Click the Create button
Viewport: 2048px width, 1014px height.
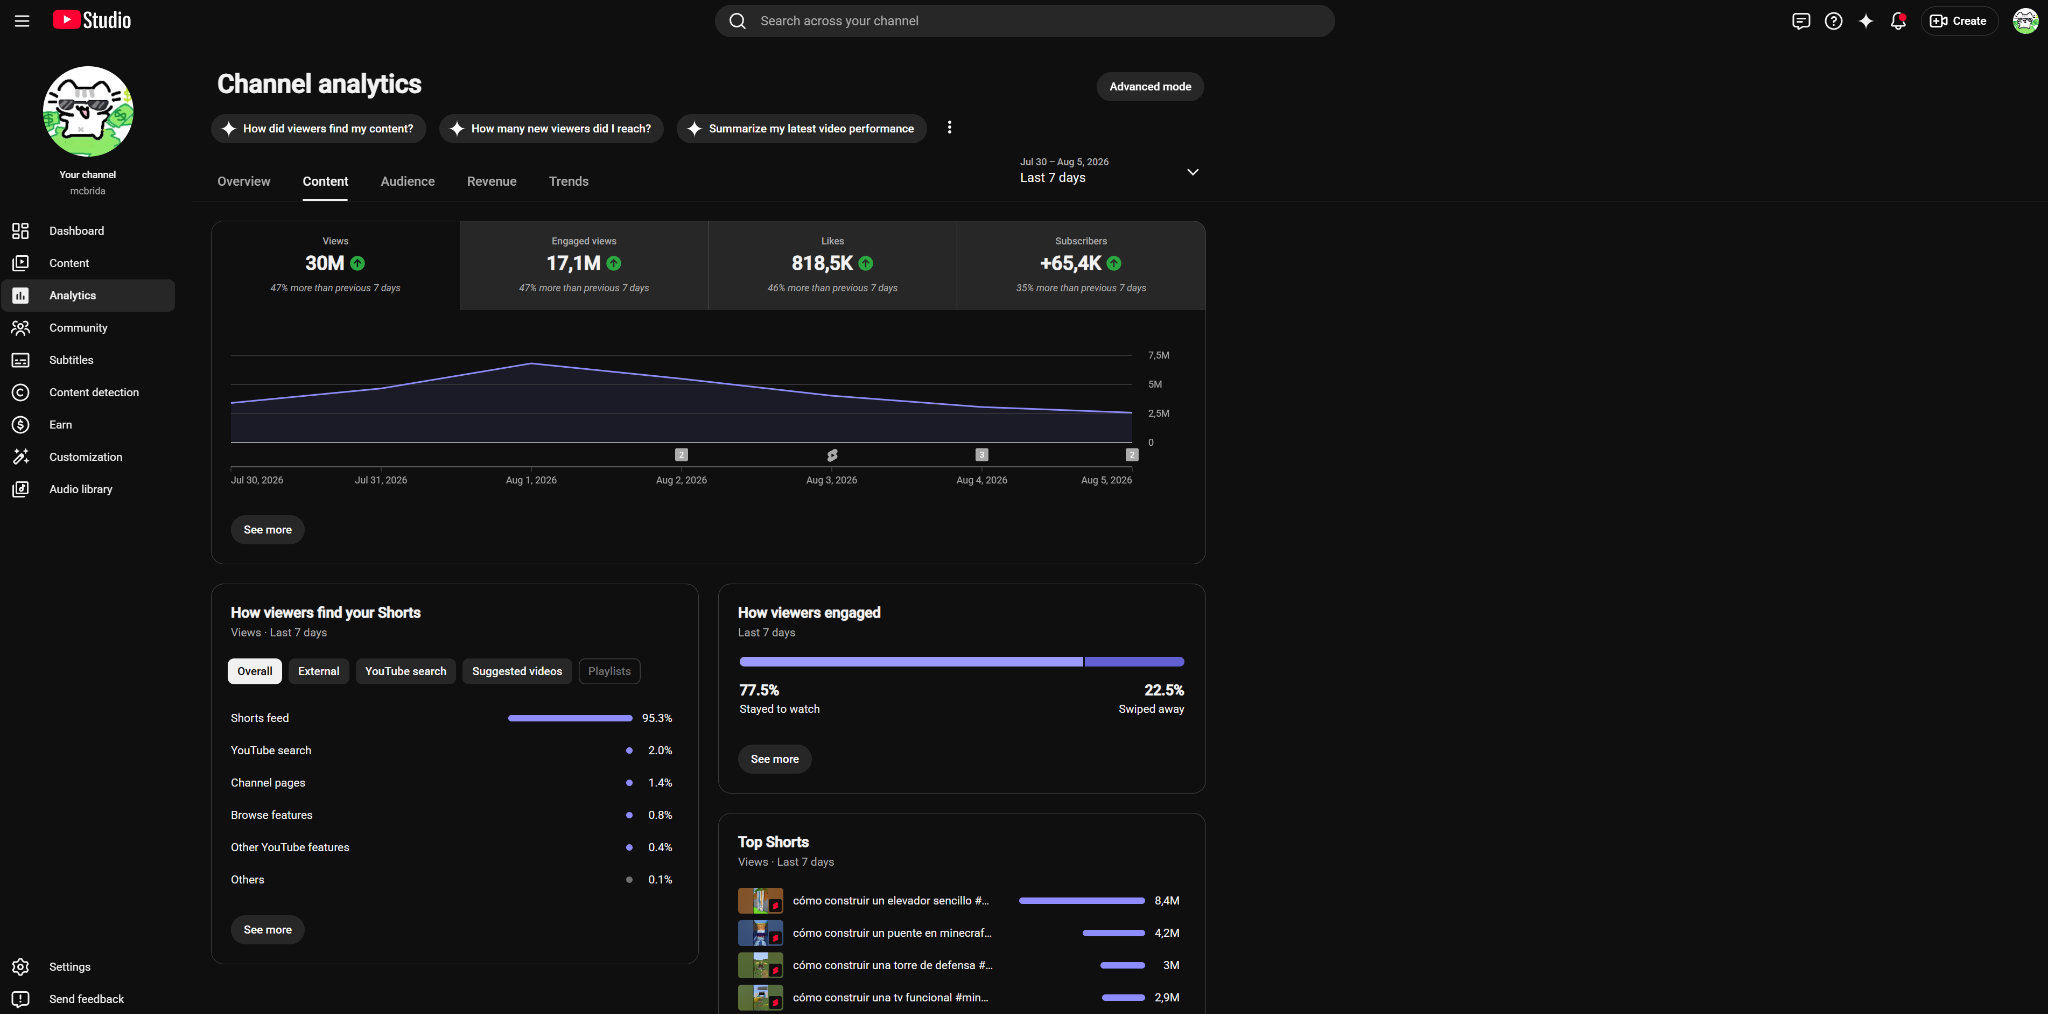pyautogui.click(x=1959, y=21)
